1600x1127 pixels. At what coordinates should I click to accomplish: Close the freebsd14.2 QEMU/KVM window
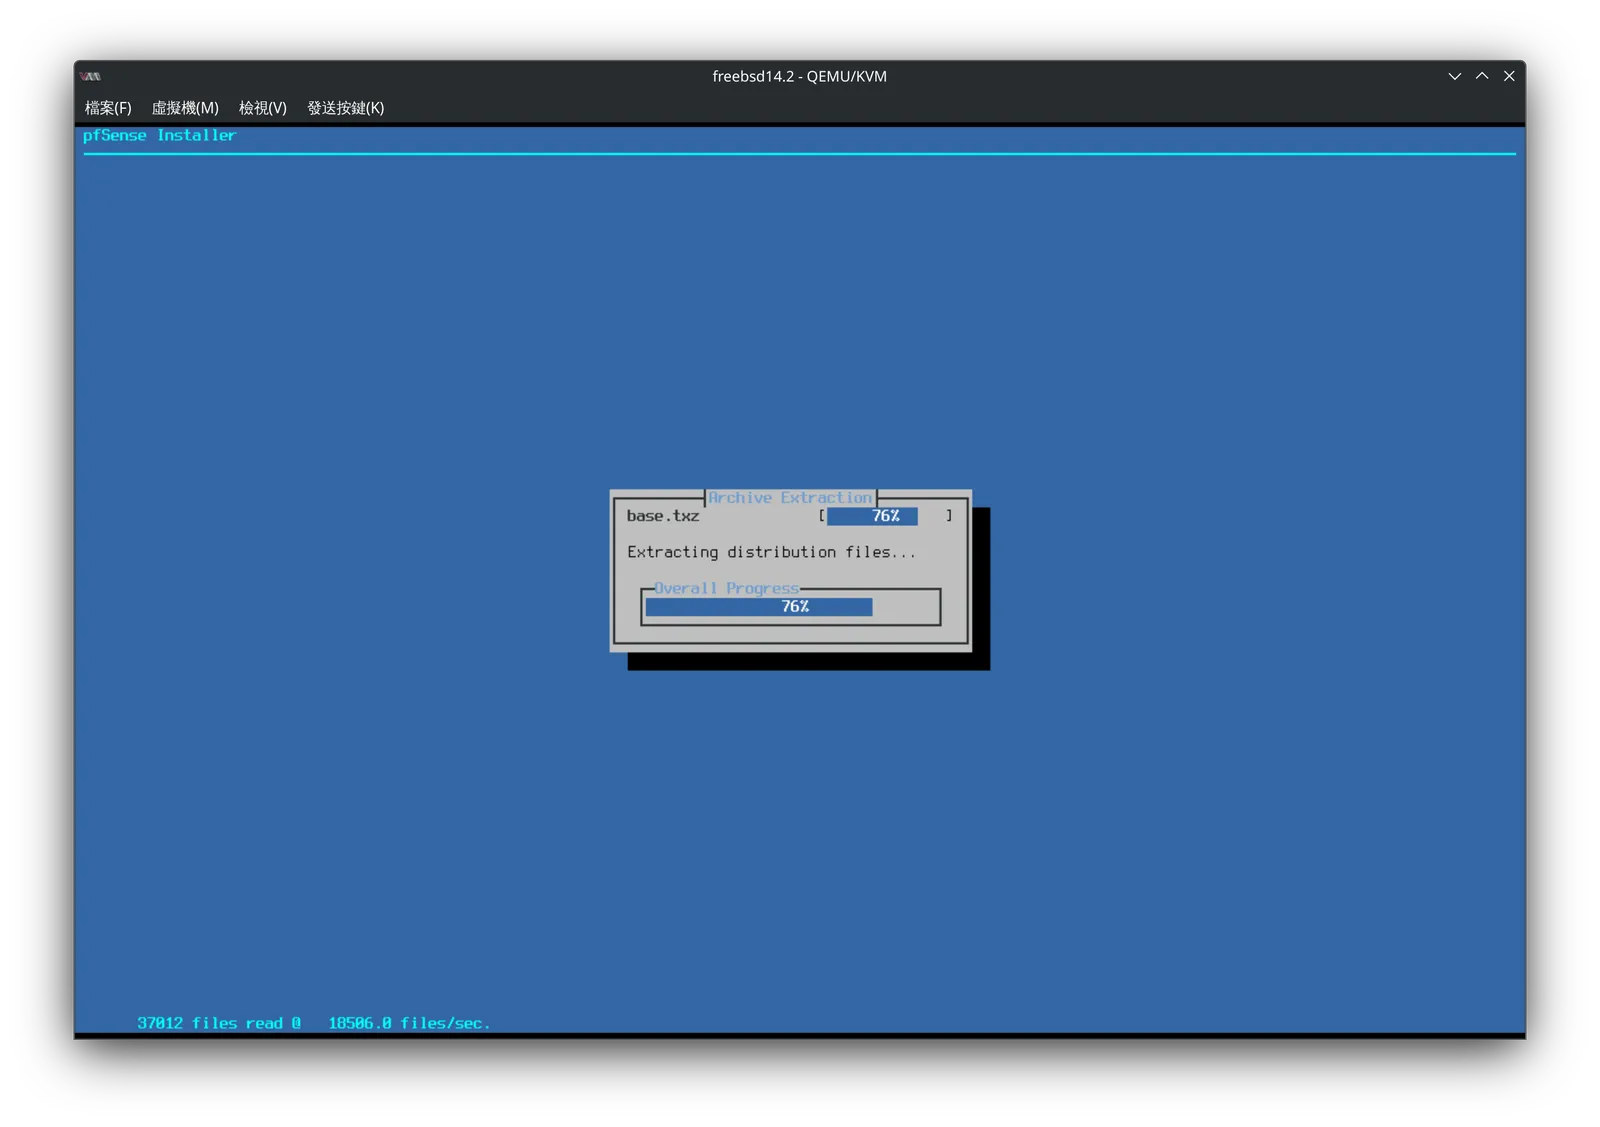click(1509, 76)
